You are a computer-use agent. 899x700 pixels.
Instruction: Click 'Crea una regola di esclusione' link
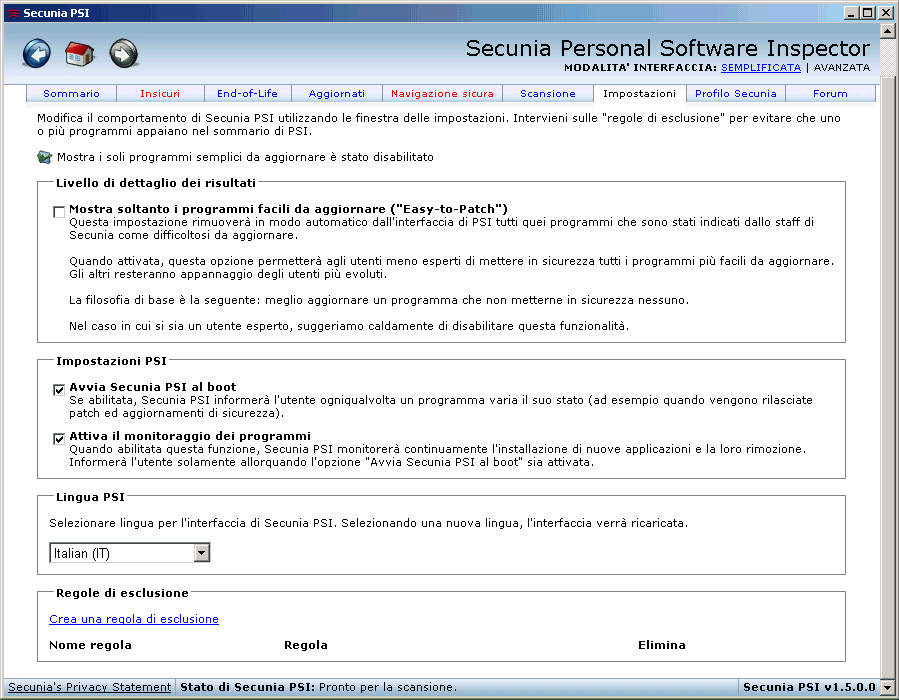point(134,619)
